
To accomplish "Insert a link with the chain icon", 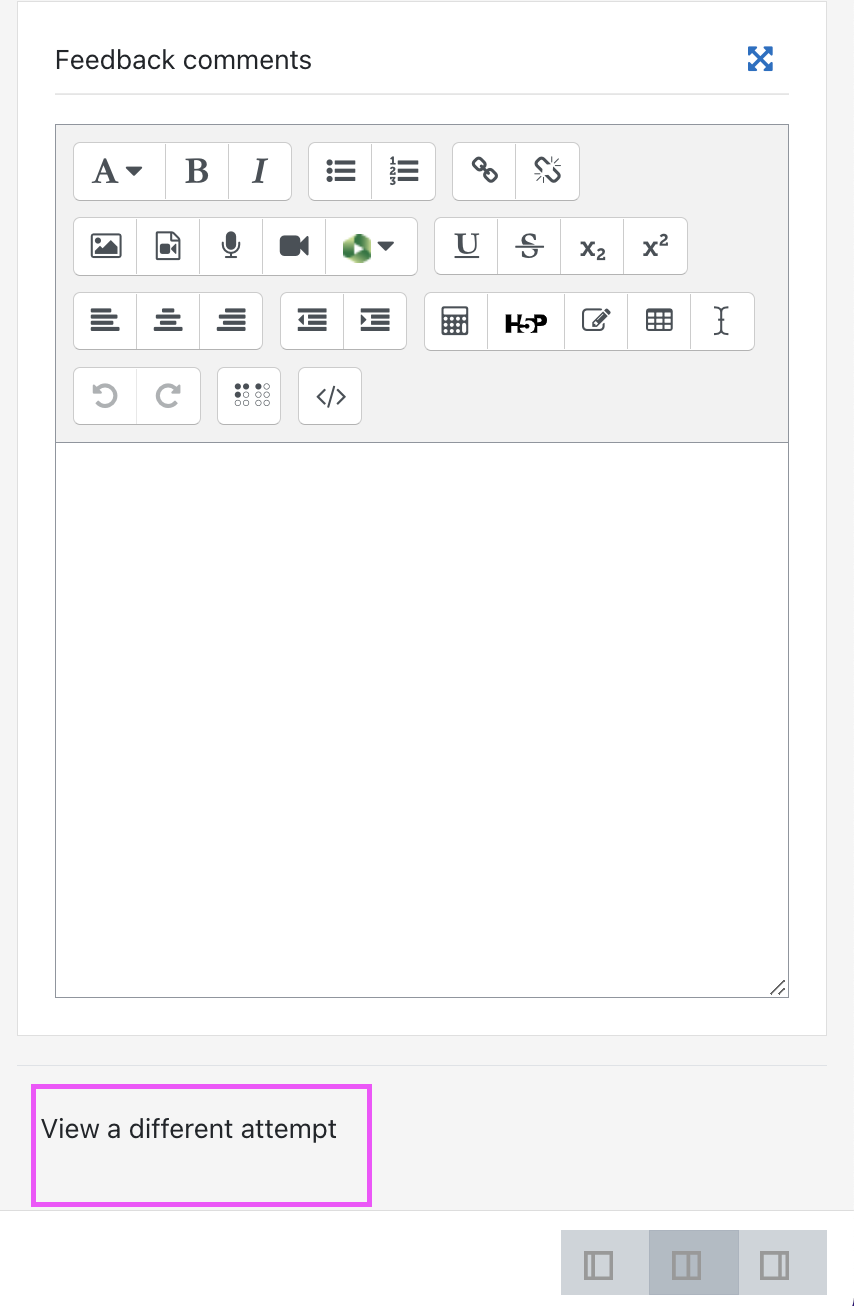I will (x=484, y=171).
